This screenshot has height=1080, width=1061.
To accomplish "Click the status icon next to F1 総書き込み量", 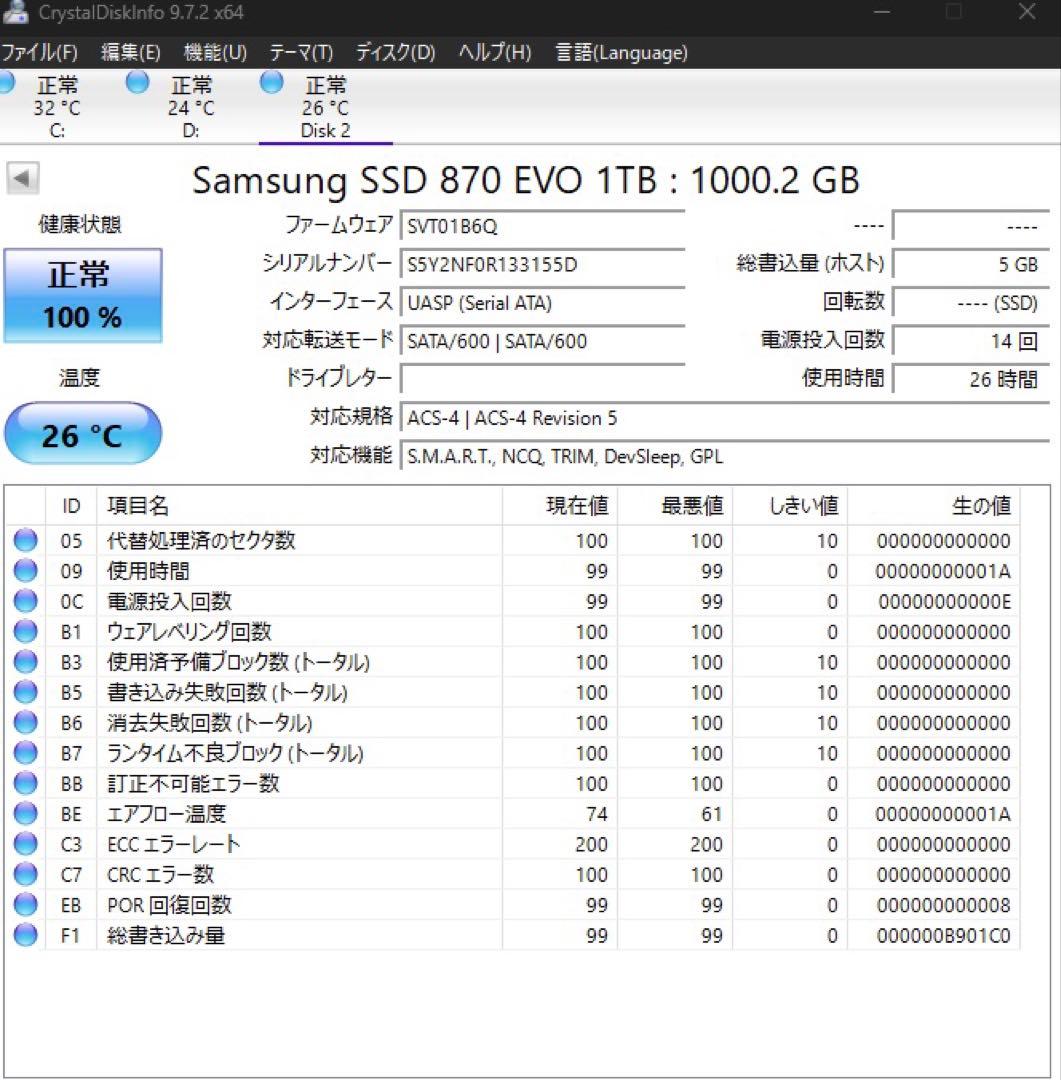I will click(x=25, y=935).
